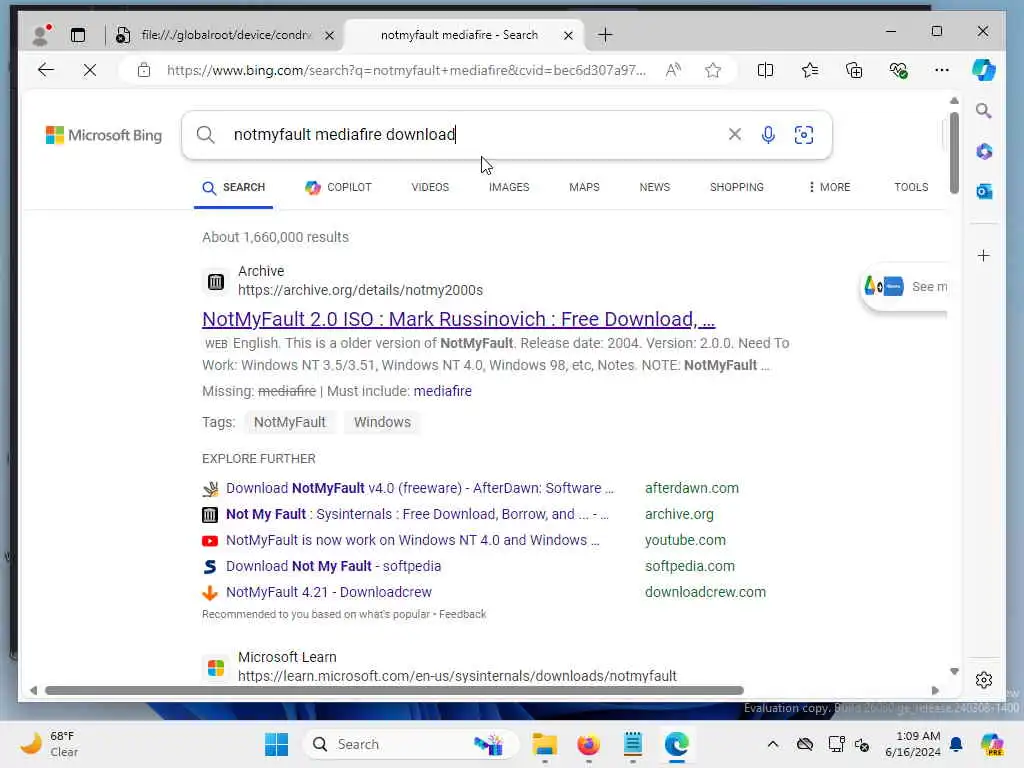Open sidebar settings gear
The image size is (1024, 768).
pos(984,680)
